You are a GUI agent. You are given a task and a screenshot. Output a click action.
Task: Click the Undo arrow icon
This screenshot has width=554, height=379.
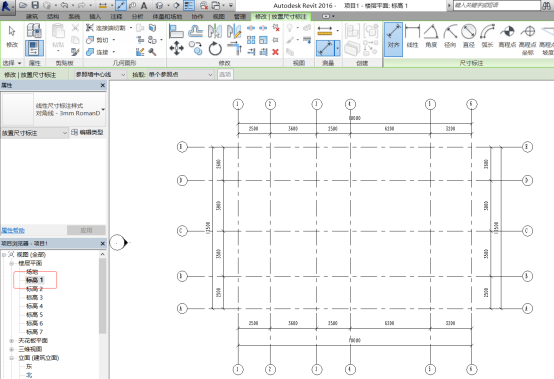click(x=65, y=5)
